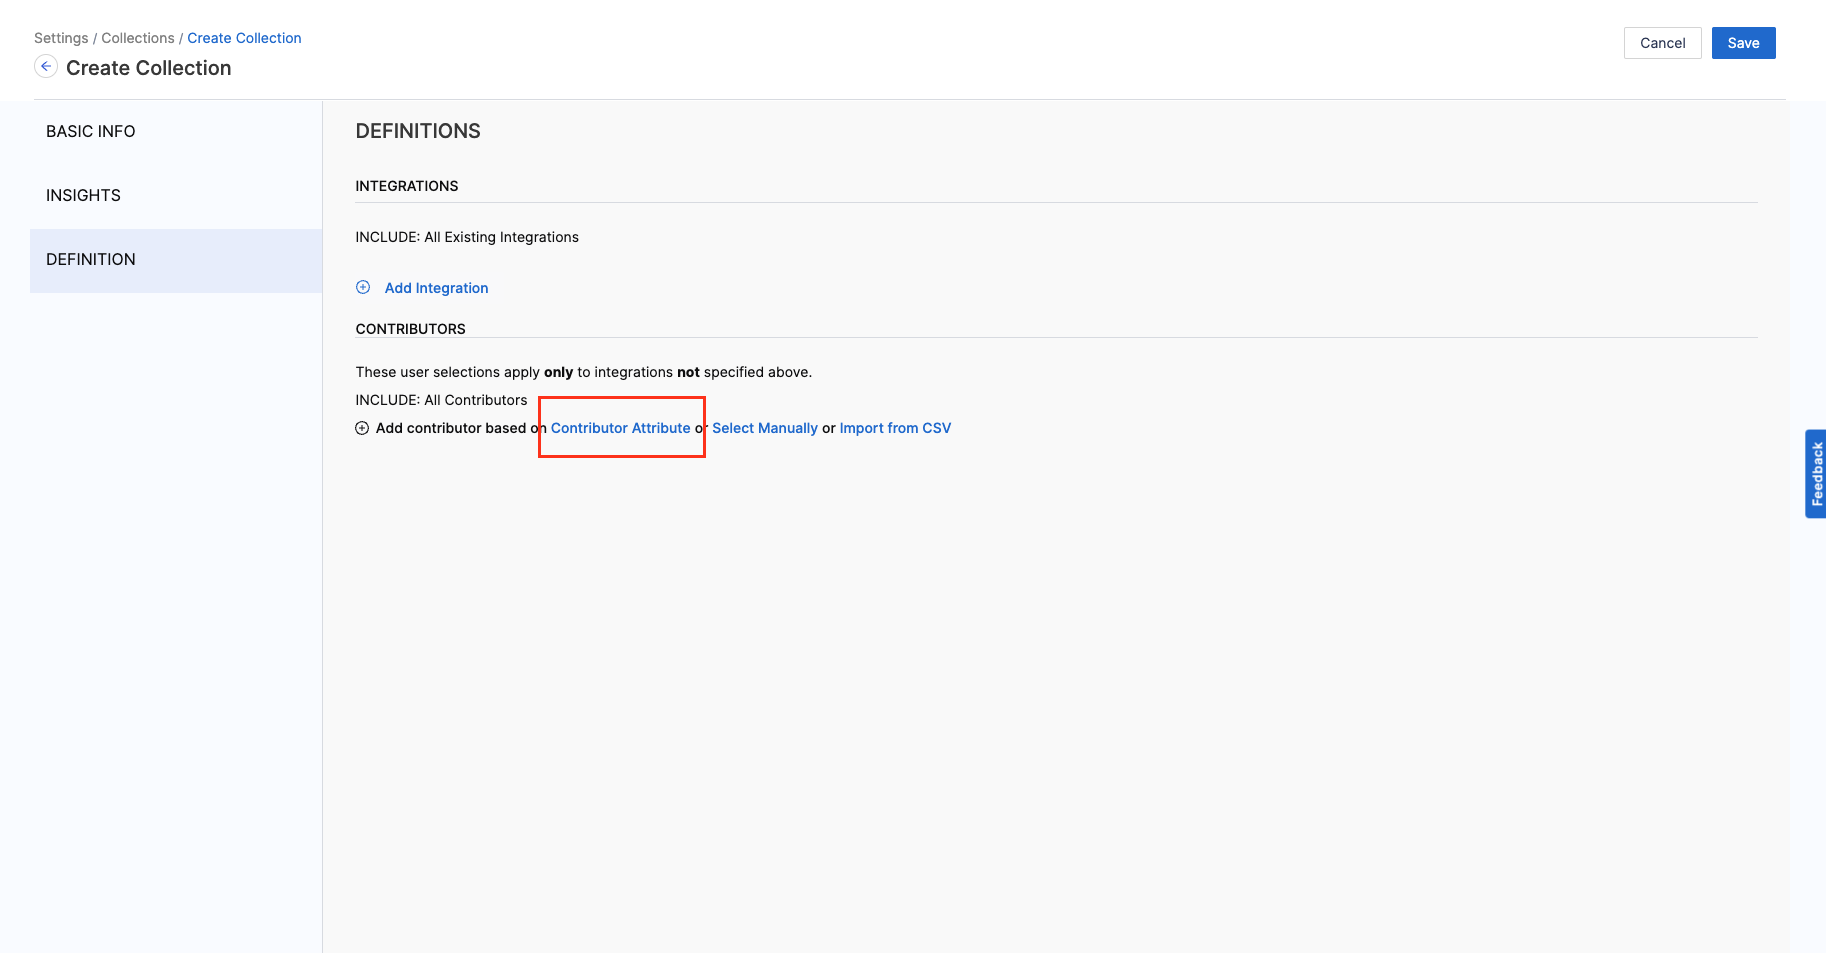Screen dimensions: 1826x953
Task: Switch to the BASIC INFO section
Action: coord(91,132)
